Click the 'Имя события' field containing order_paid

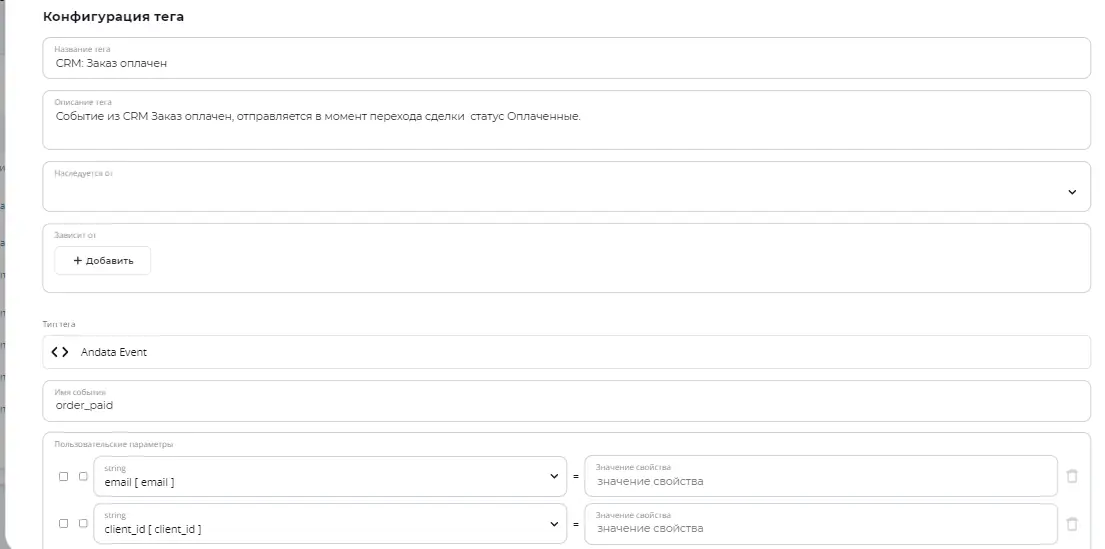click(567, 401)
